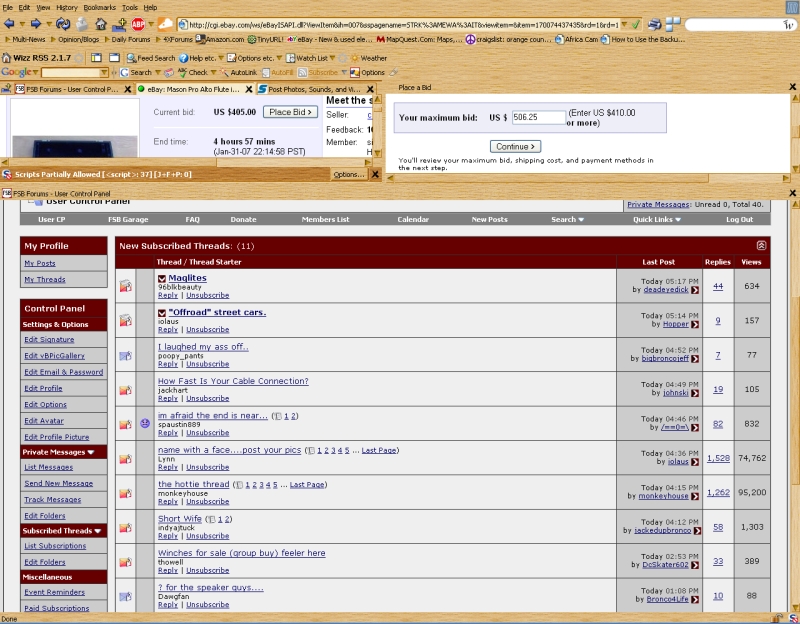The image size is (800, 624).
Task: Click Google toolbar Options icon
Action: point(355,72)
